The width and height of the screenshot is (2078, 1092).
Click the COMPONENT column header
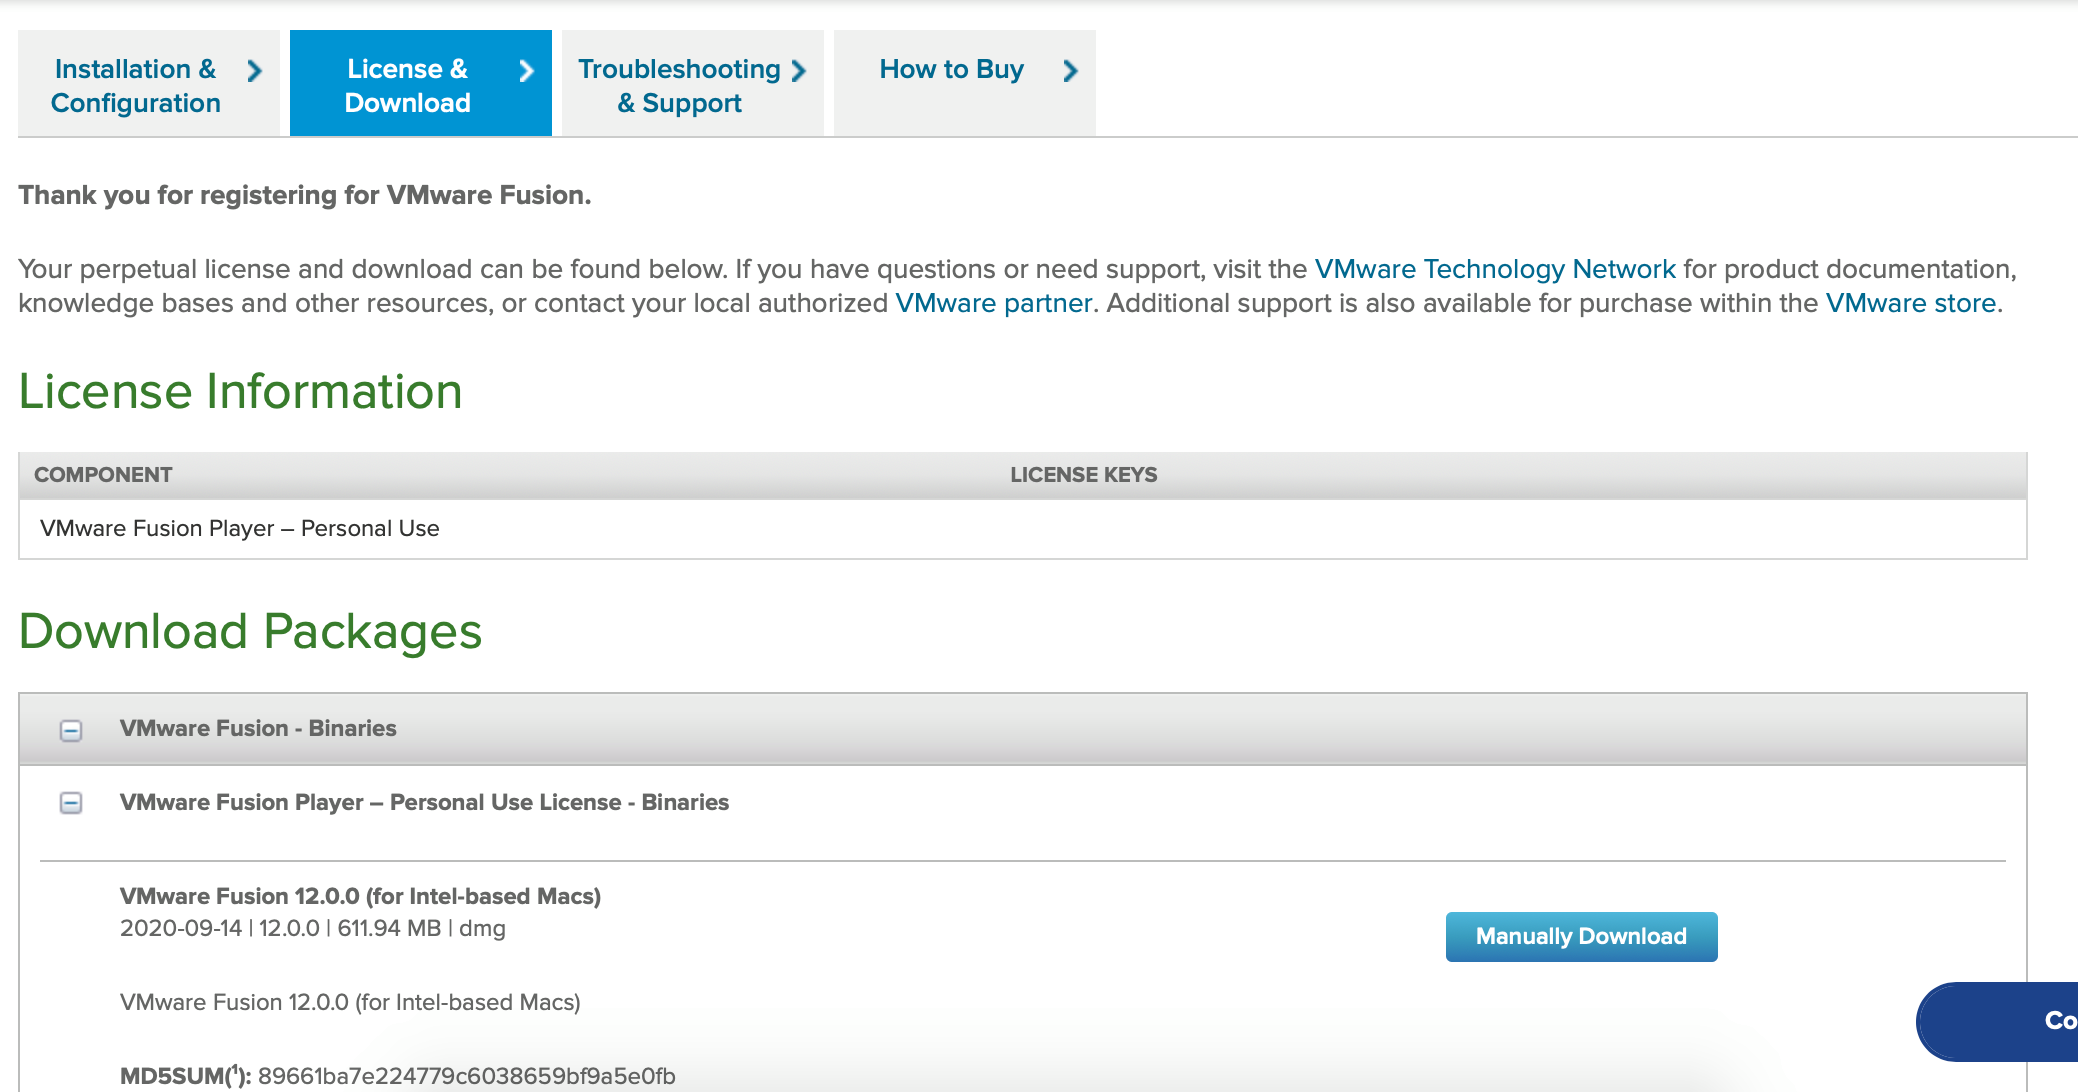tap(103, 475)
